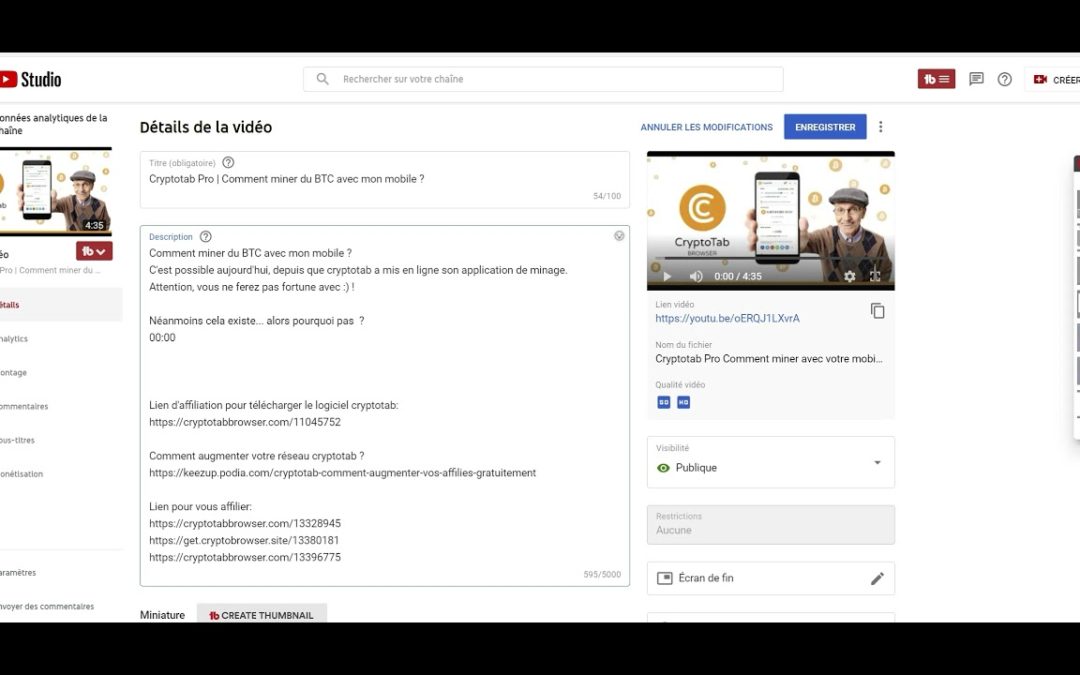Play the video preview
The image size is (1080, 675).
pos(666,276)
